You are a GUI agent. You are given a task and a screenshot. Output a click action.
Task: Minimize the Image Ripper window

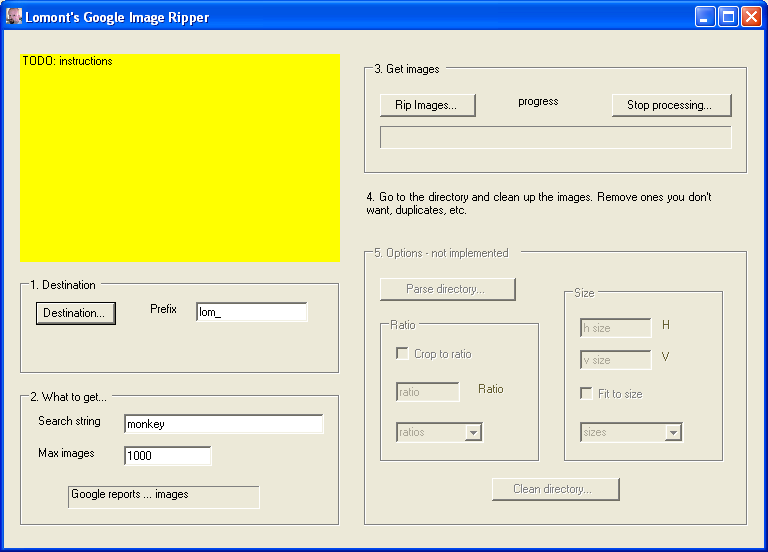click(706, 17)
